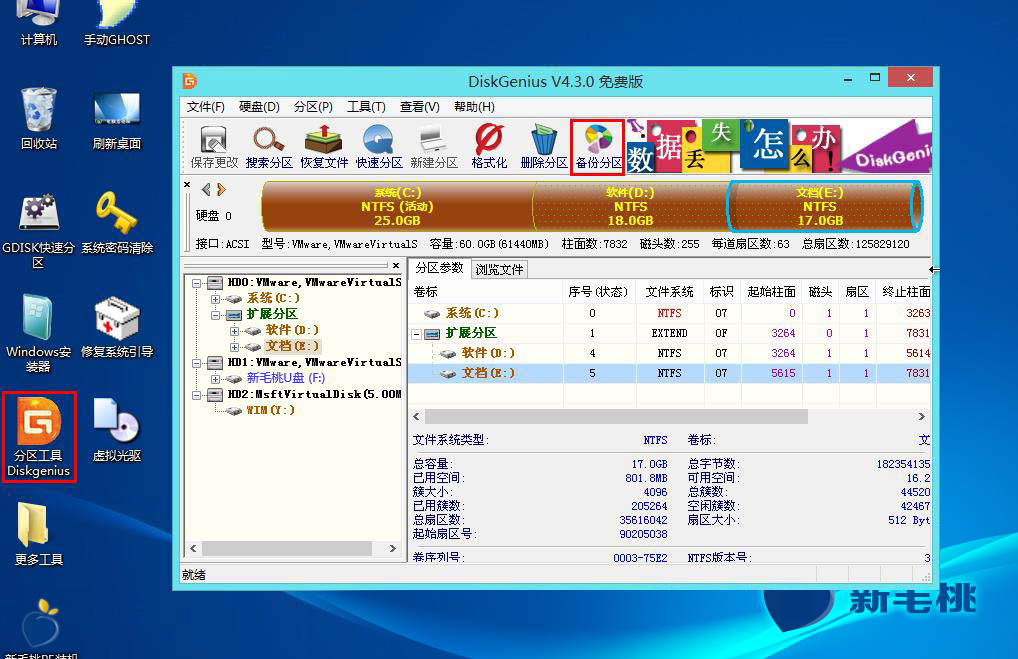
Task: Launch 搜索分区 from the toolbar
Action: click(x=269, y=147)
